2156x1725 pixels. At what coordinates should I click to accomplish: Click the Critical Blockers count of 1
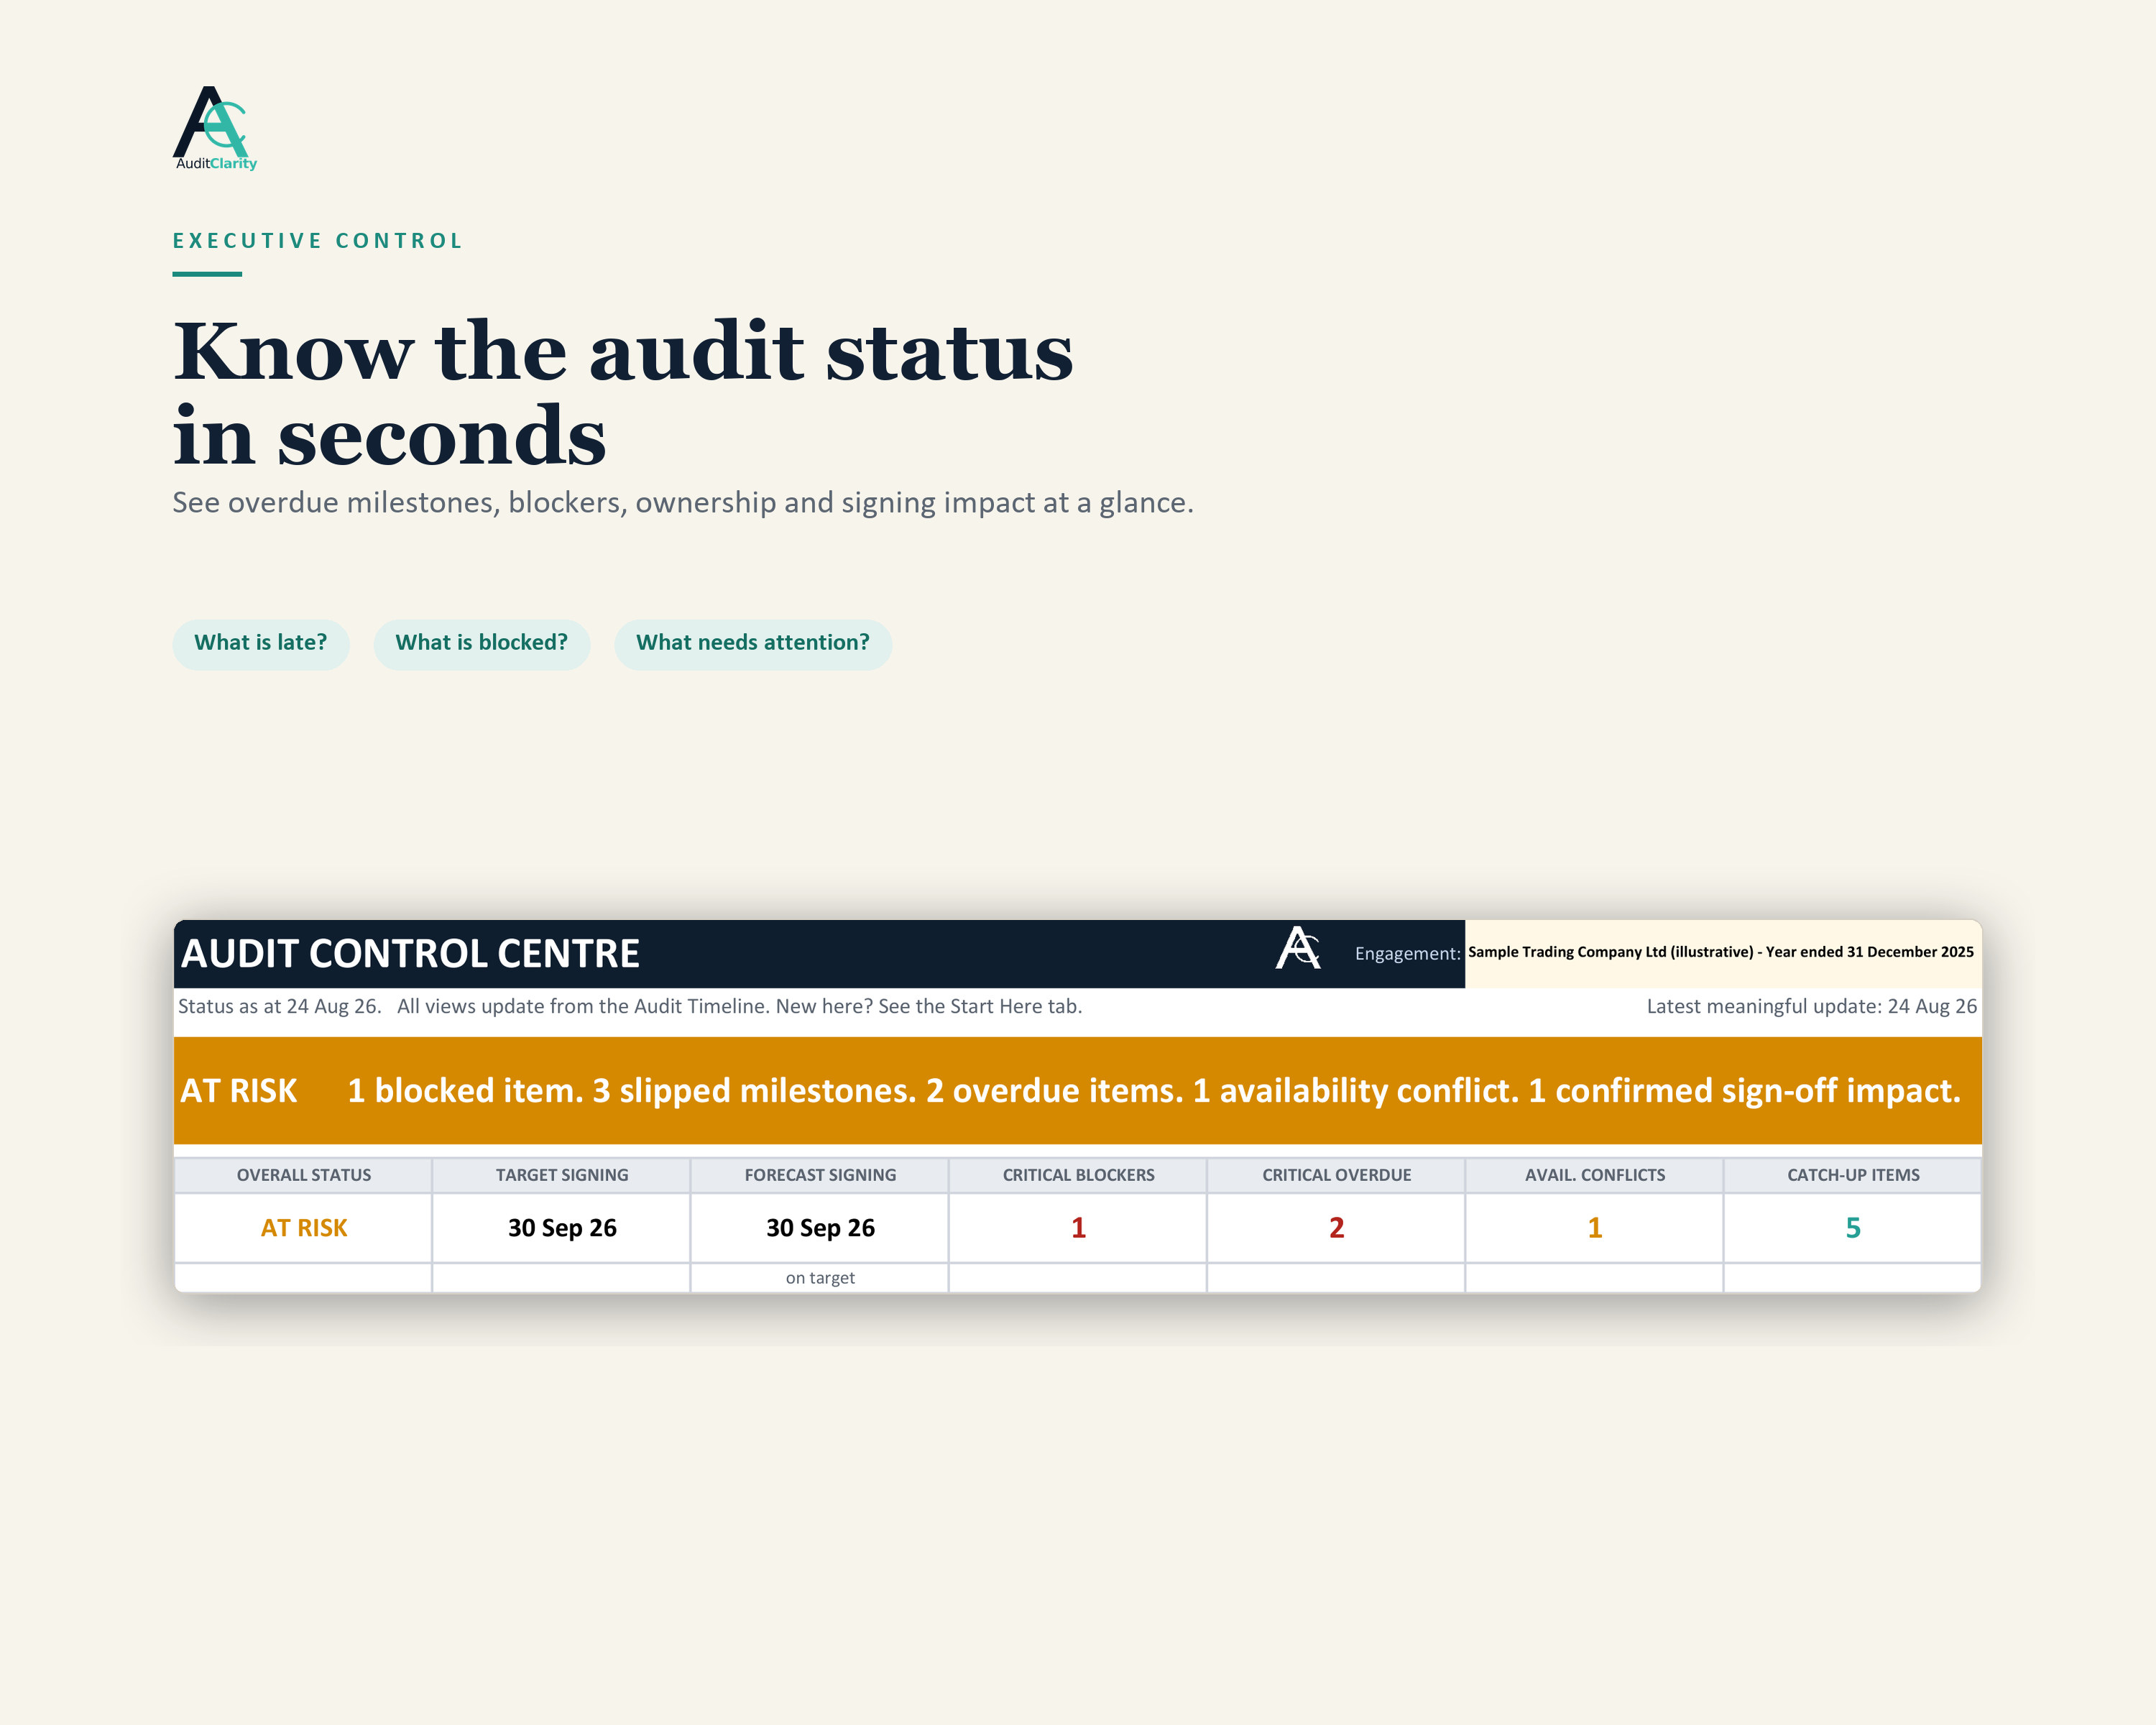(1078, 1228)
